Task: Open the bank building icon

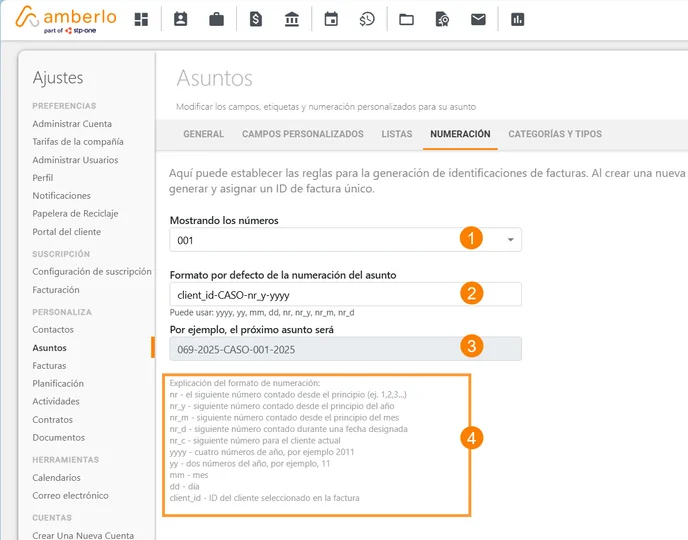Action: click(x=292, y=19)
